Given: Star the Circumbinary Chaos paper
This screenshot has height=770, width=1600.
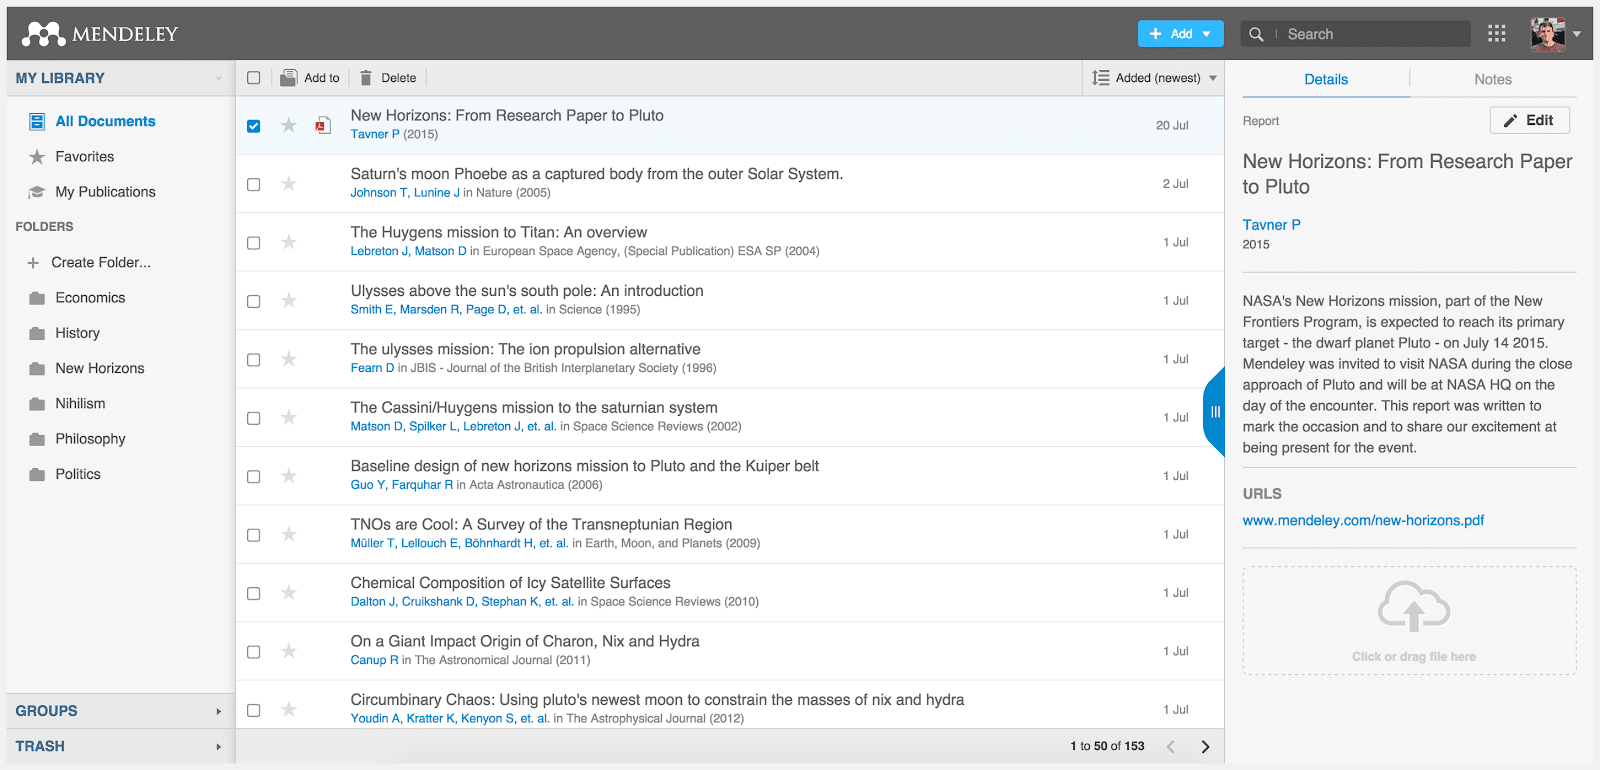Looking at the screenshot, I should [x=289, y=710].
